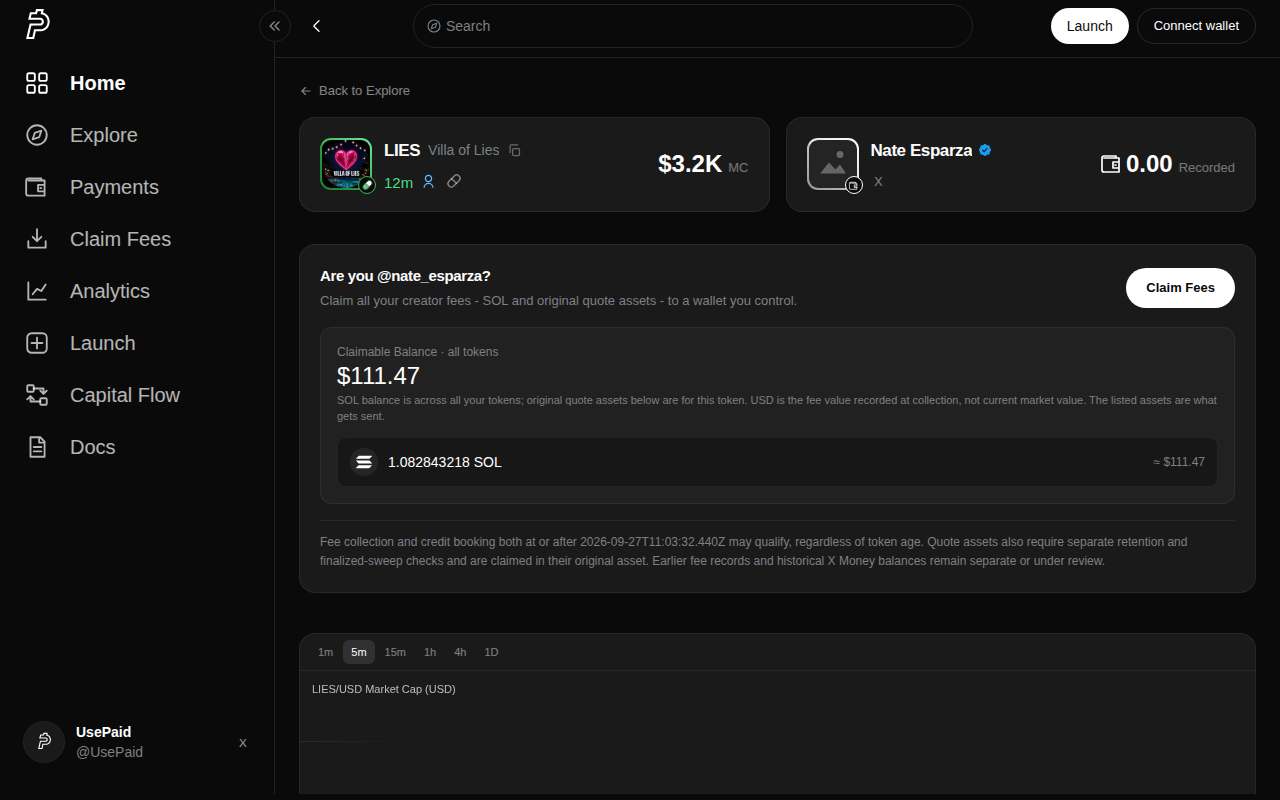Click the SOL coin icon in balance row
This screenshot has height=800, width=1280.
click(364, 462)
